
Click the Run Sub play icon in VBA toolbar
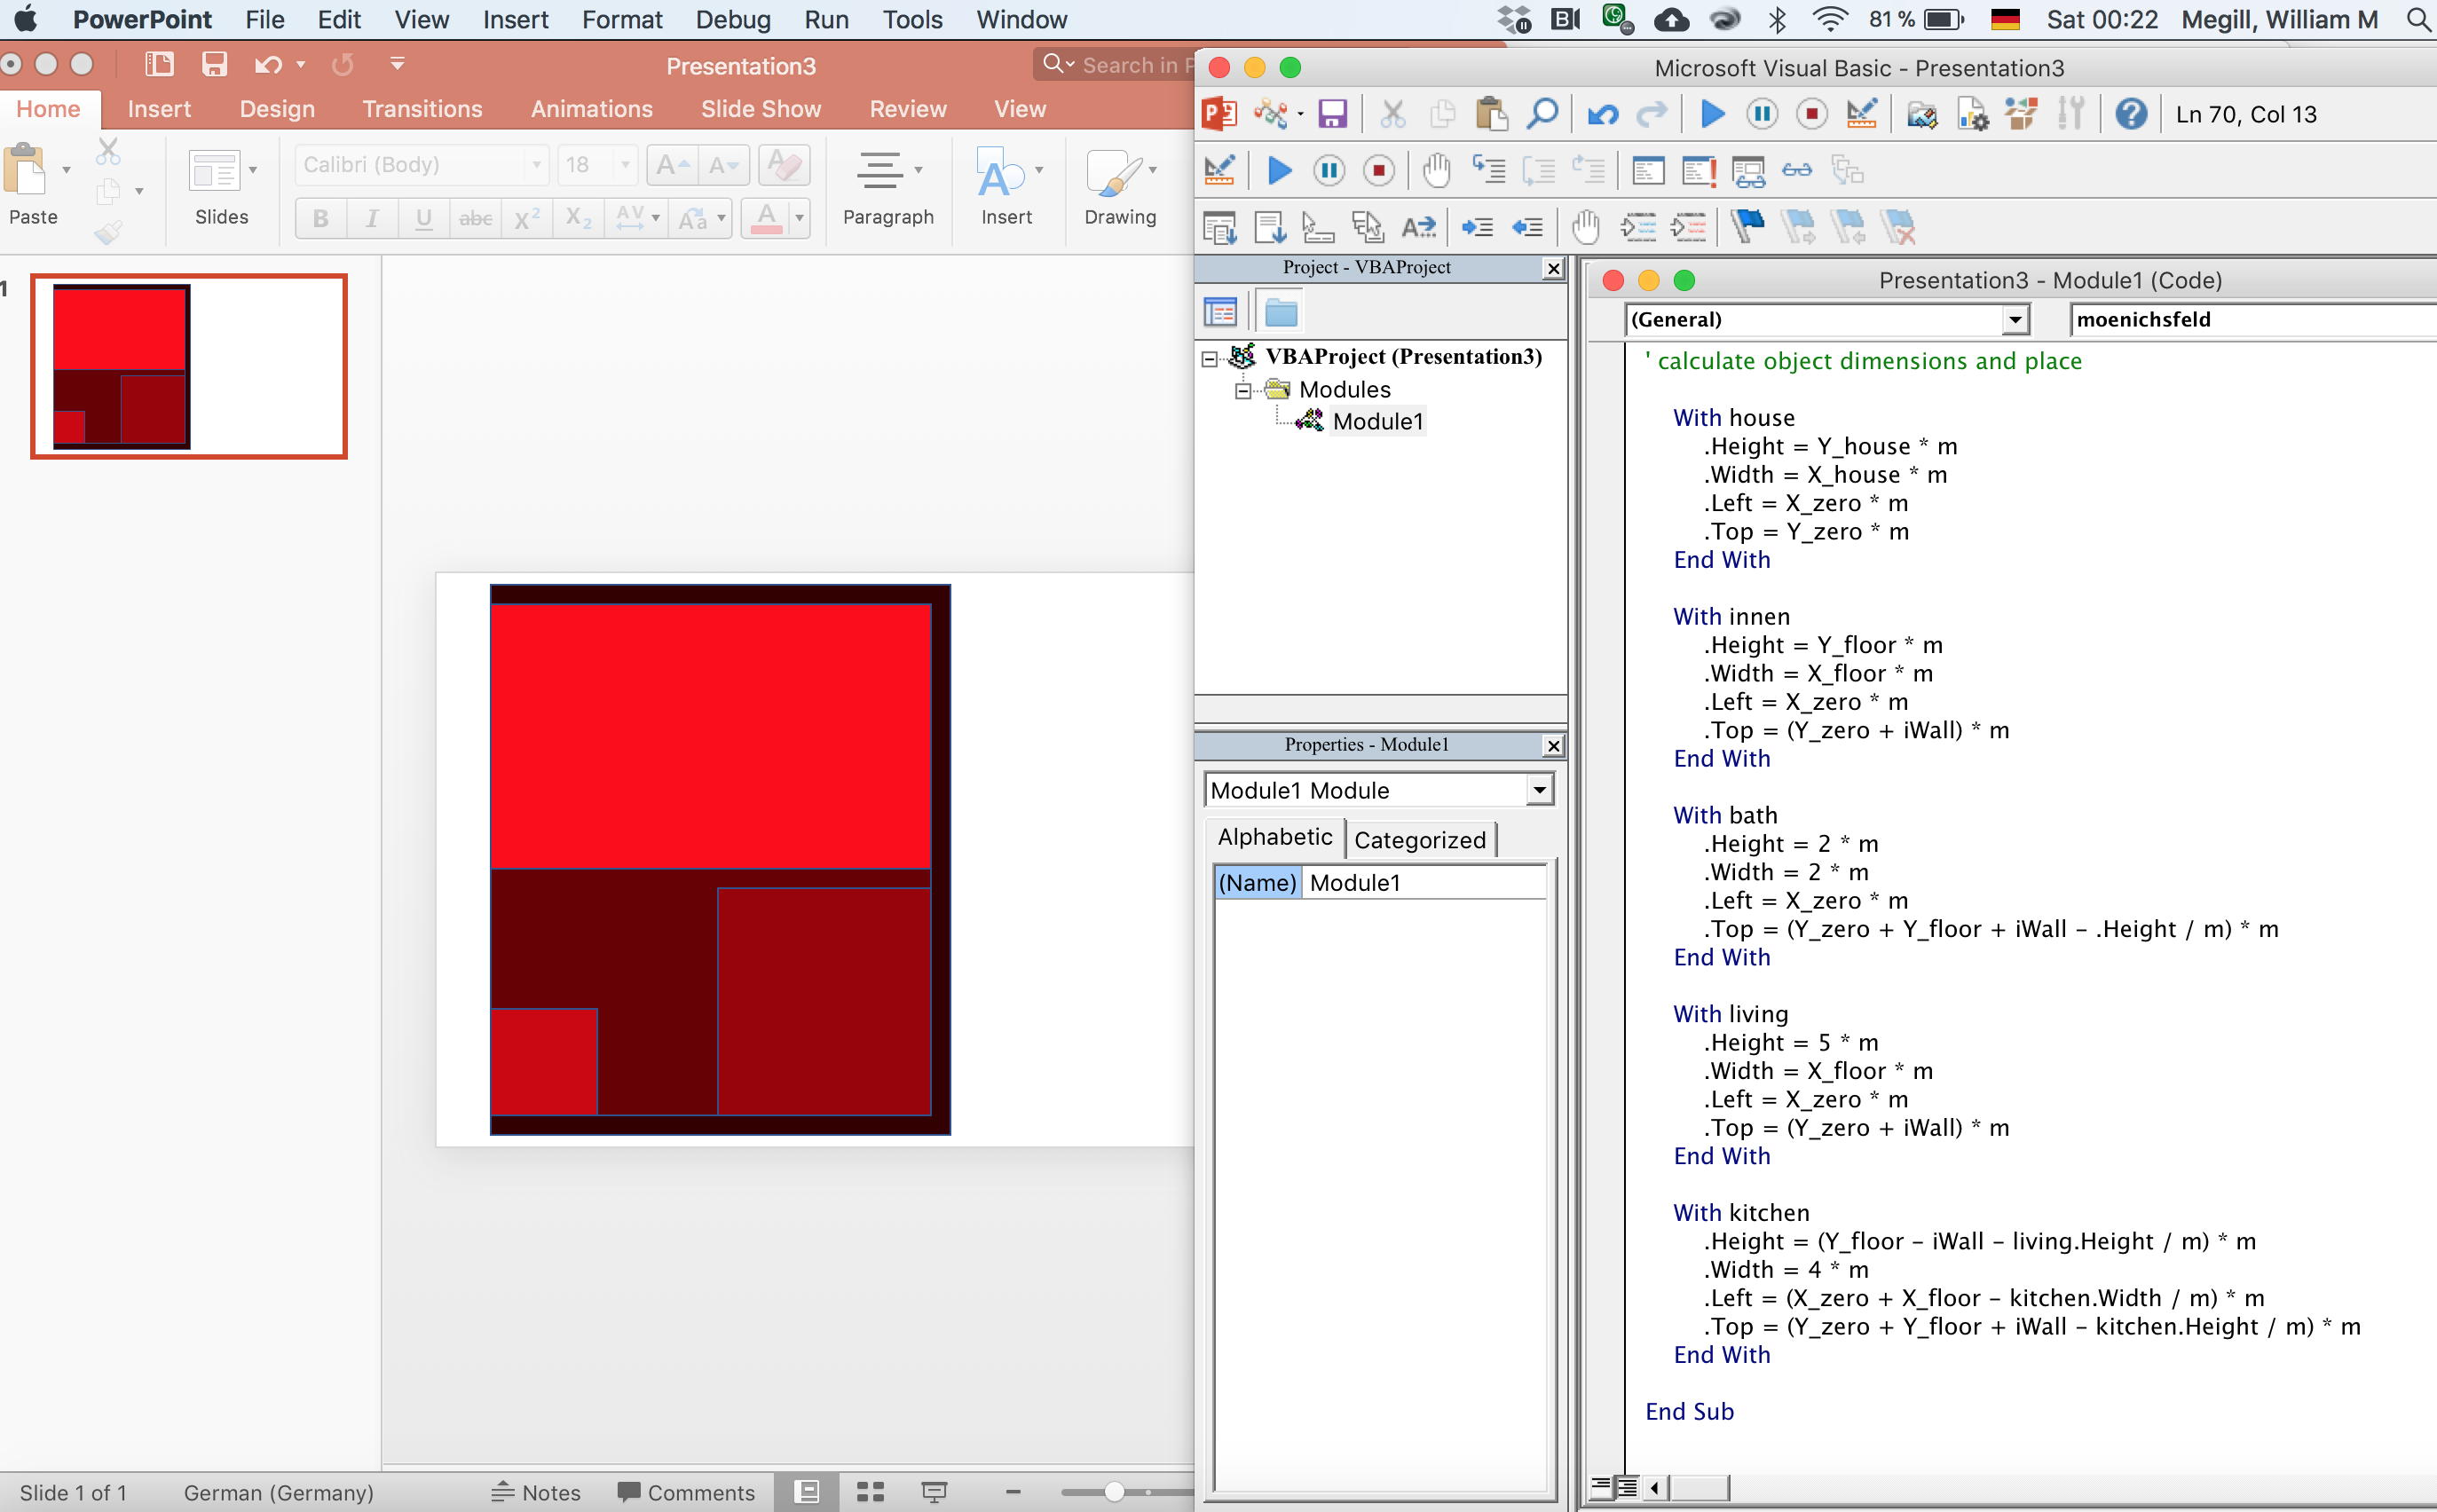(x=1711, y=114)
